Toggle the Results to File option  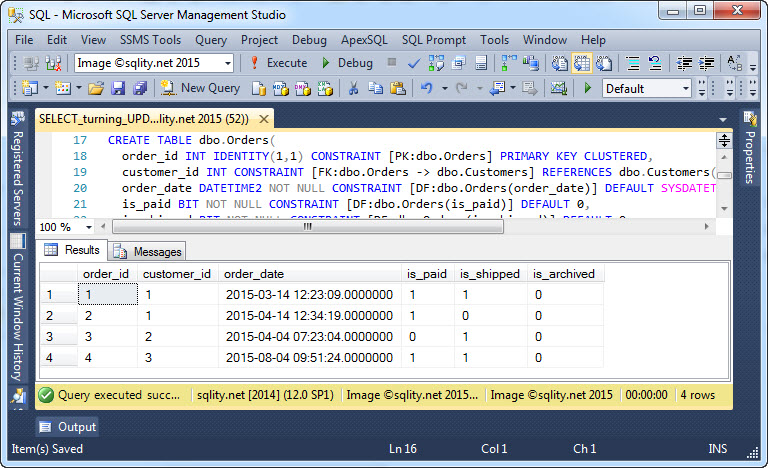604,62
